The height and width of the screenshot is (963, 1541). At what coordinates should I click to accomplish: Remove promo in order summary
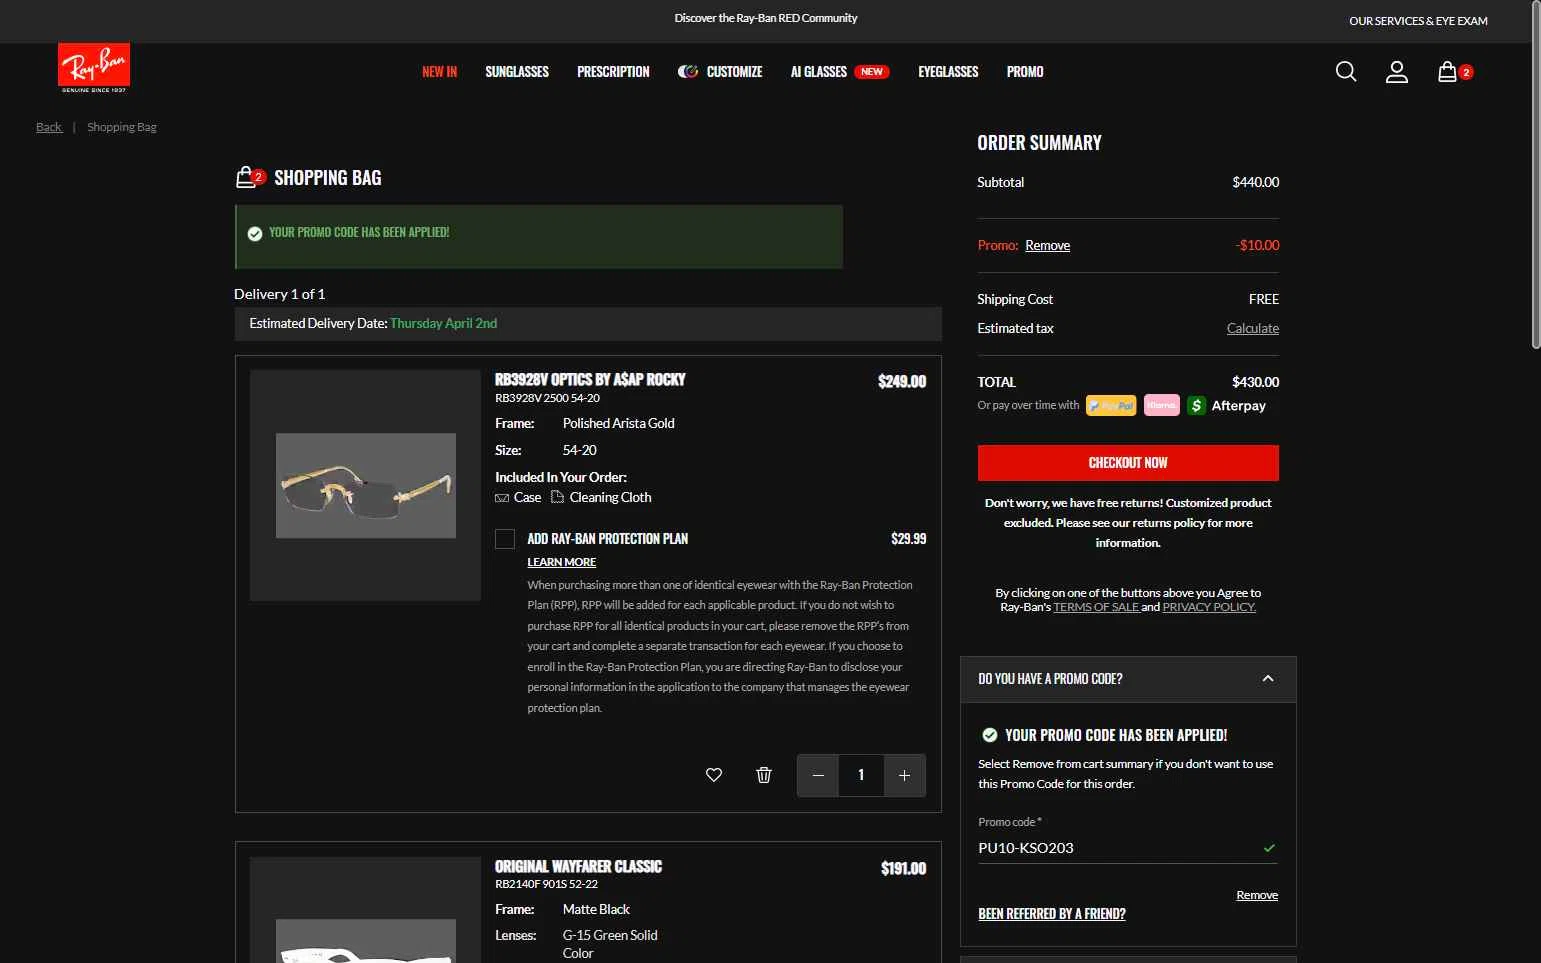(1047, 246)
